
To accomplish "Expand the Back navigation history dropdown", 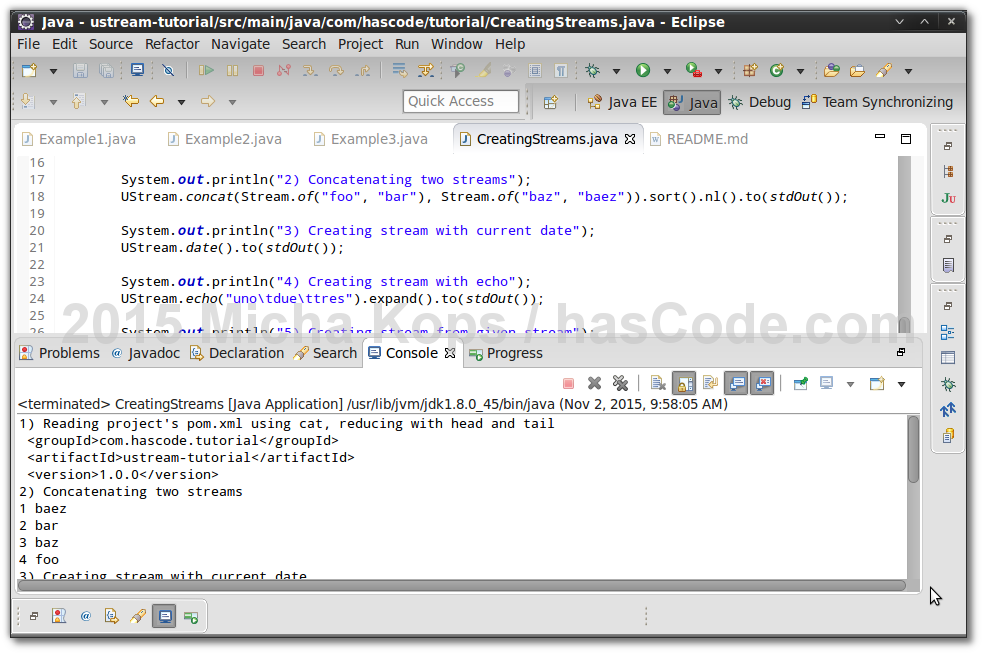I will coord(180,101).
